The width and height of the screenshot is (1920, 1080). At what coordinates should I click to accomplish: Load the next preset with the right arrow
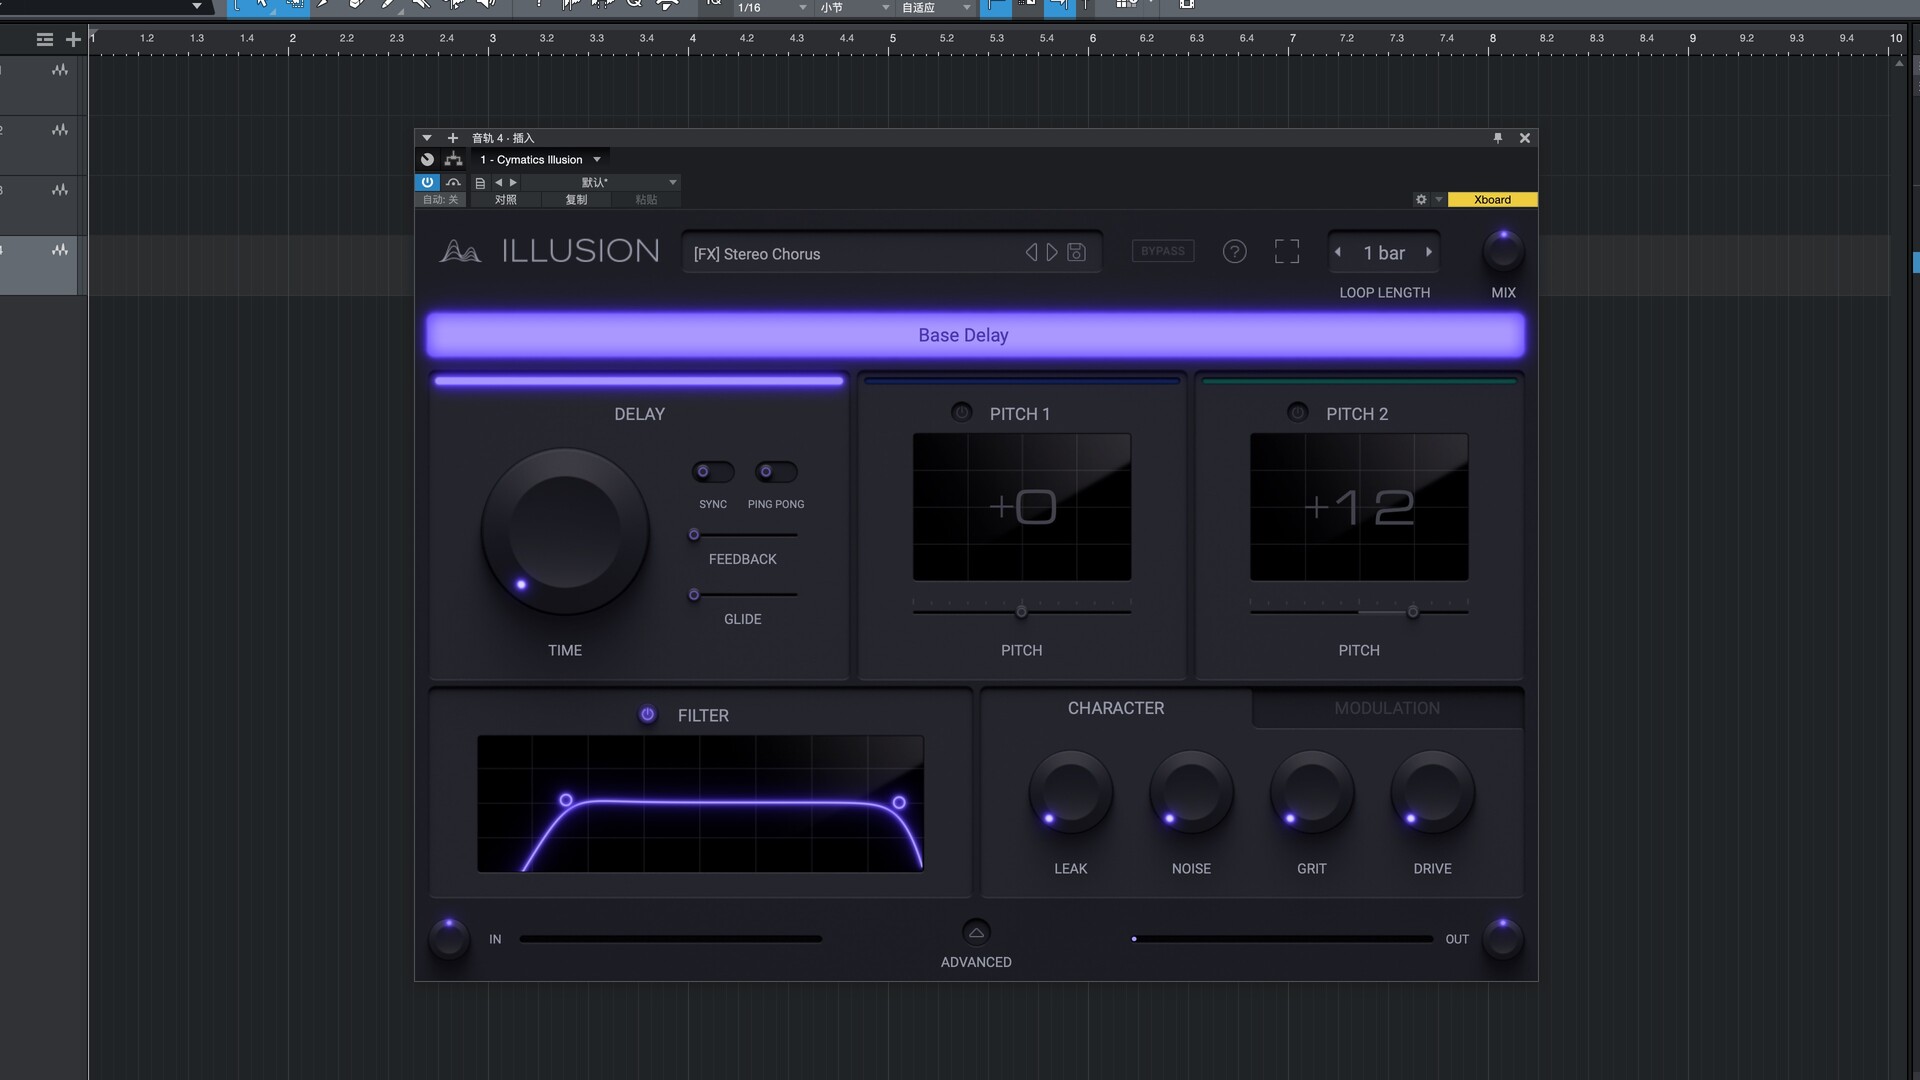[1052, 253]
